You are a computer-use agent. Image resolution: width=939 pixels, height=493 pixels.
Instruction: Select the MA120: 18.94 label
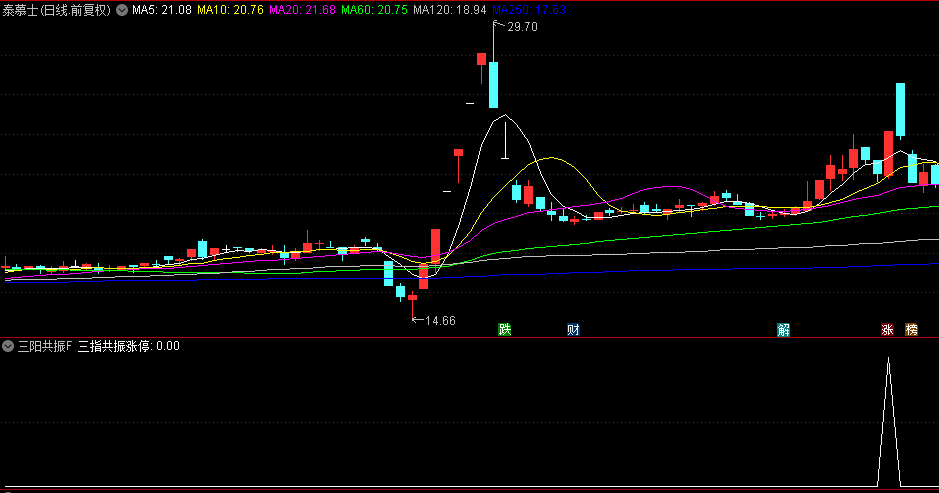point(450,10)
